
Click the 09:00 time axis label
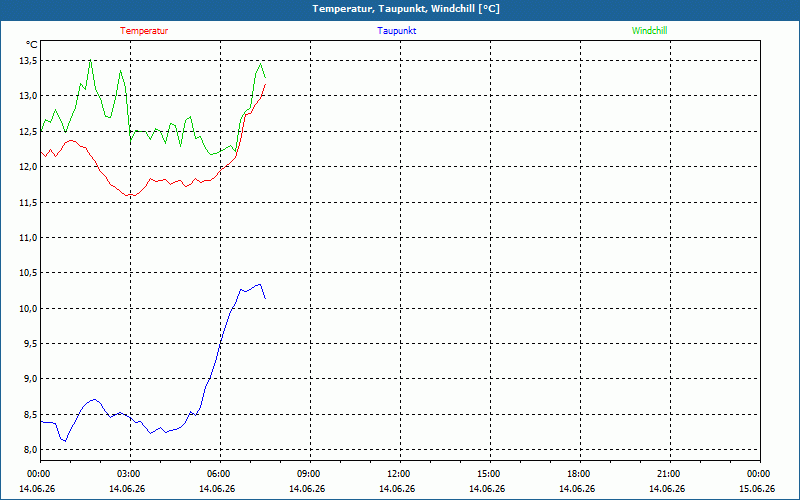[307, 474]
